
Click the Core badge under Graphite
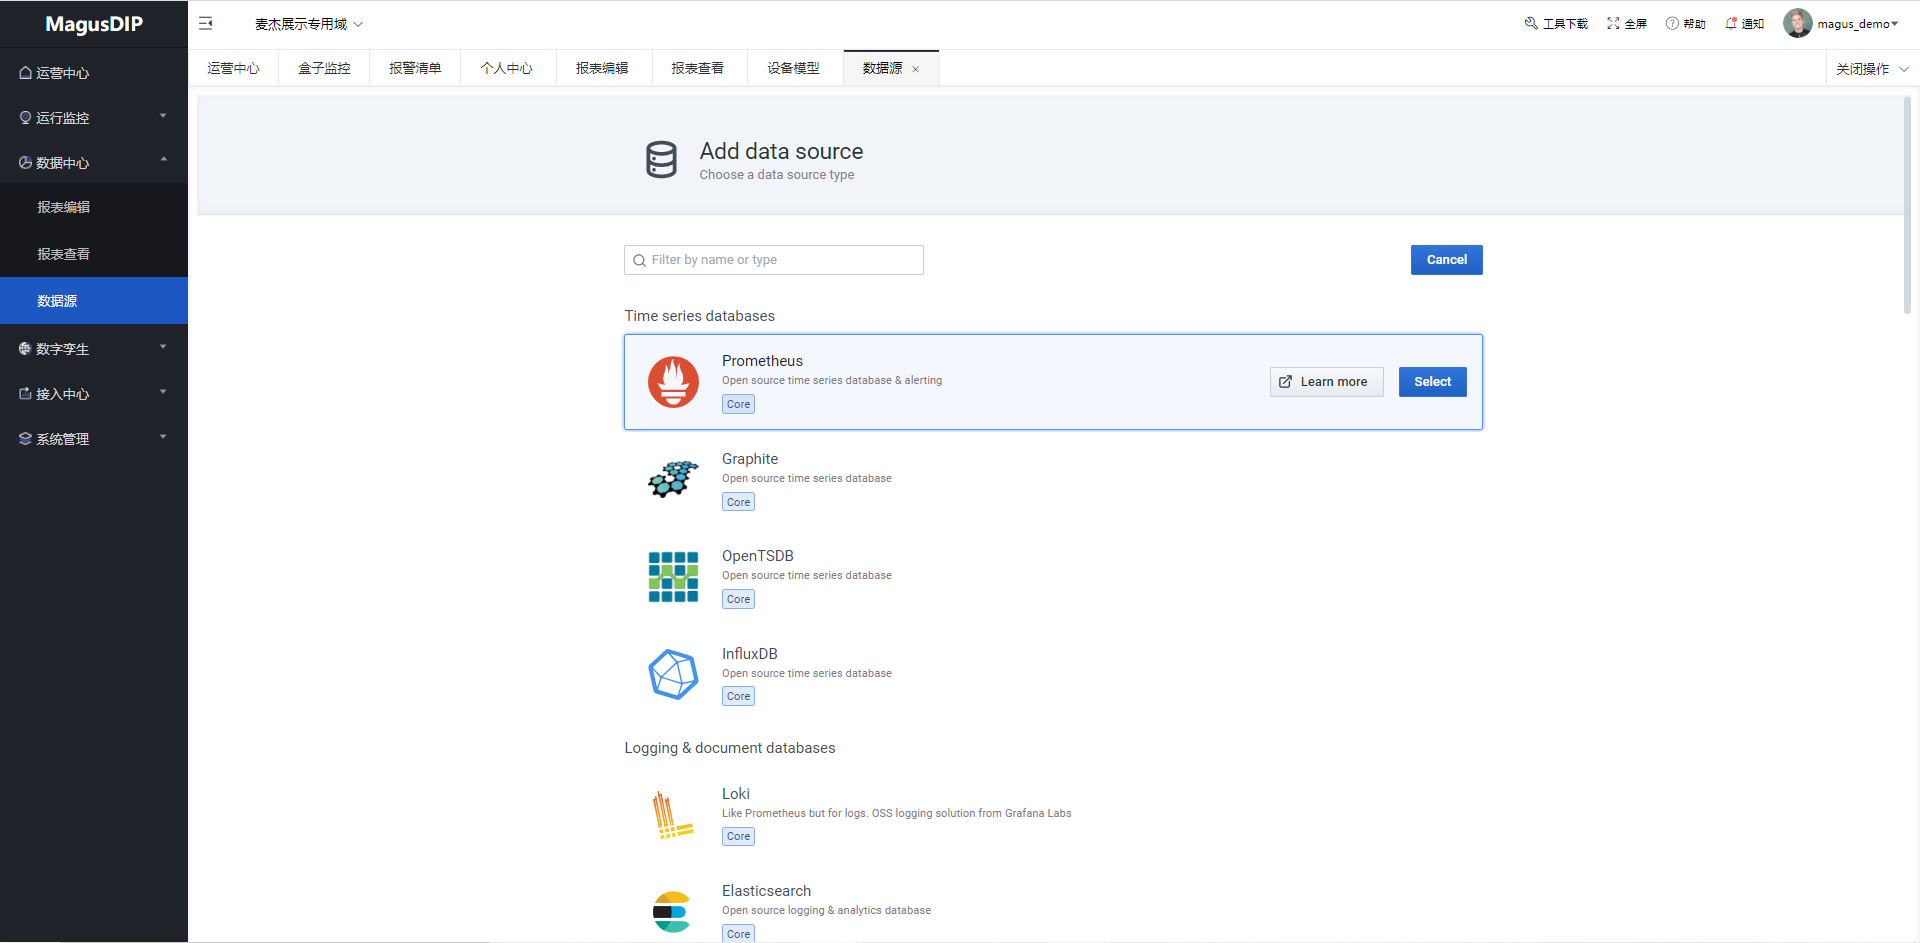739,503
